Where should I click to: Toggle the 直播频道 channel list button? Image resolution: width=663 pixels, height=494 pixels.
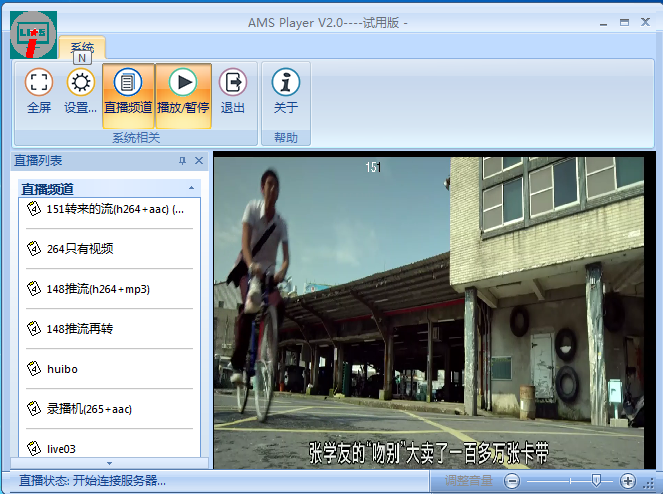point(128,92)
